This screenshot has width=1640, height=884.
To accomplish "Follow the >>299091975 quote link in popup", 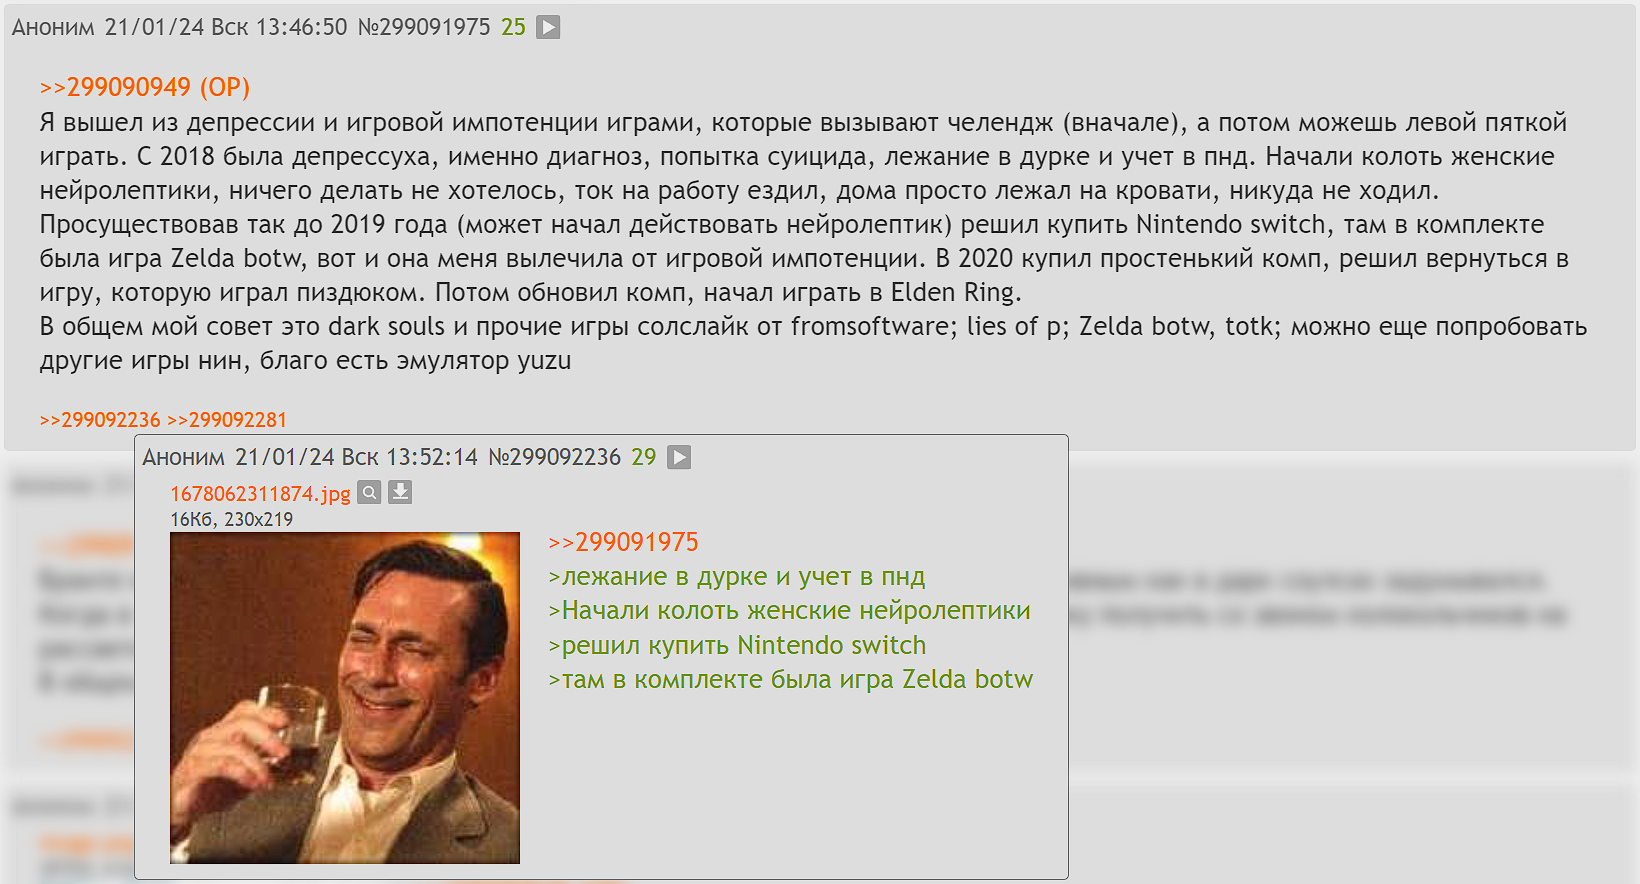I will tap(623, 542).
